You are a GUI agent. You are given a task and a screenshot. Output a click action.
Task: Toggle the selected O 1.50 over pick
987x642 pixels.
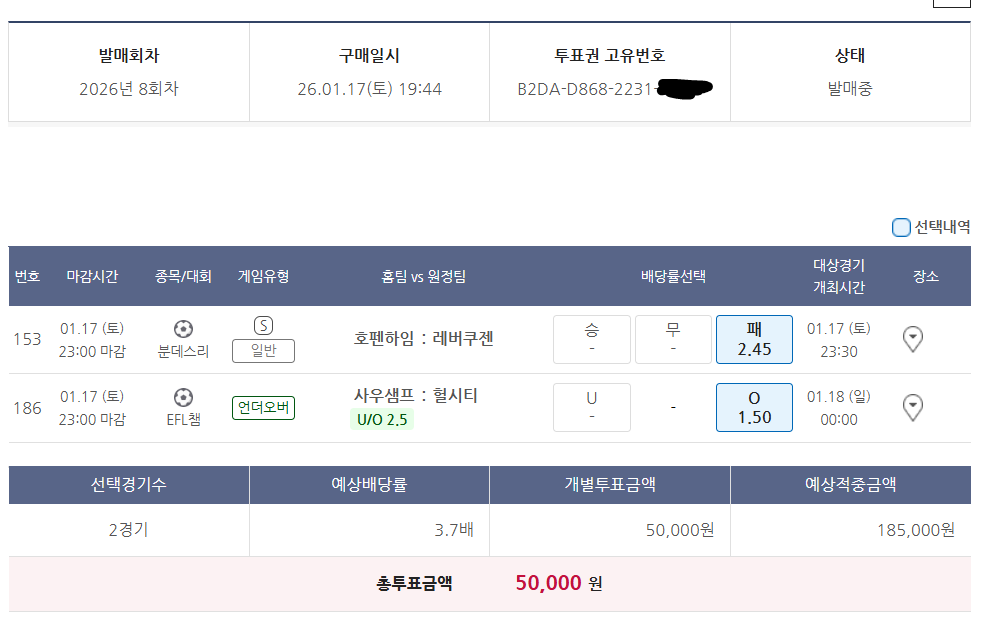tap(753, 405)
